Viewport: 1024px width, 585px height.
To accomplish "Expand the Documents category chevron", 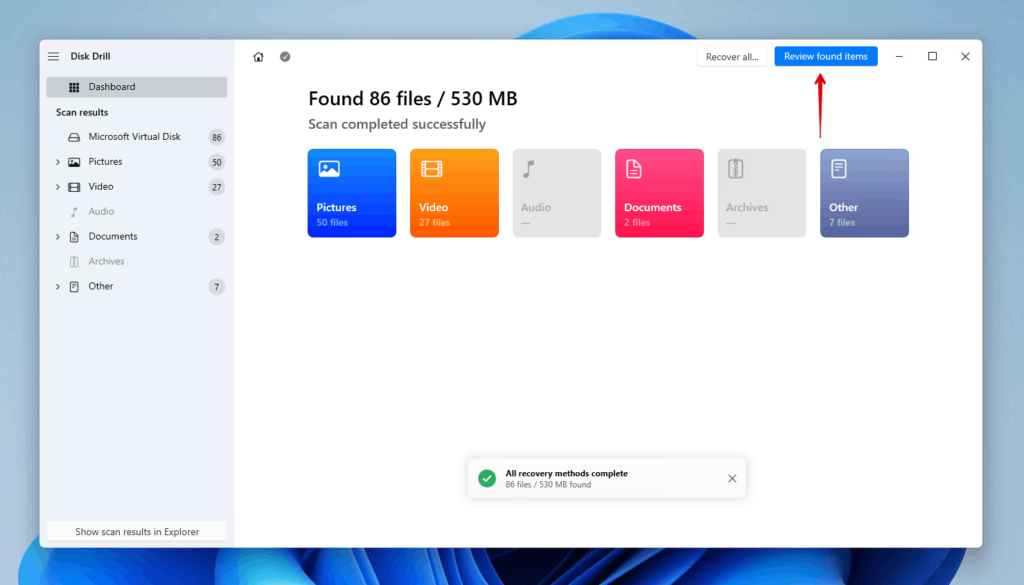I will (57, 236).
